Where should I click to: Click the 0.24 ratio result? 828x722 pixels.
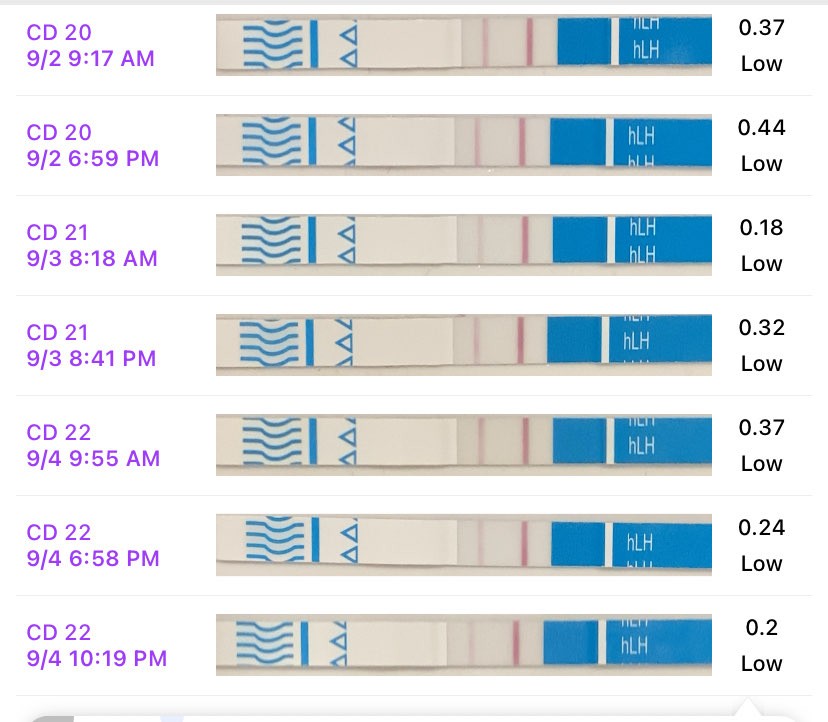(x=761, y=527)
